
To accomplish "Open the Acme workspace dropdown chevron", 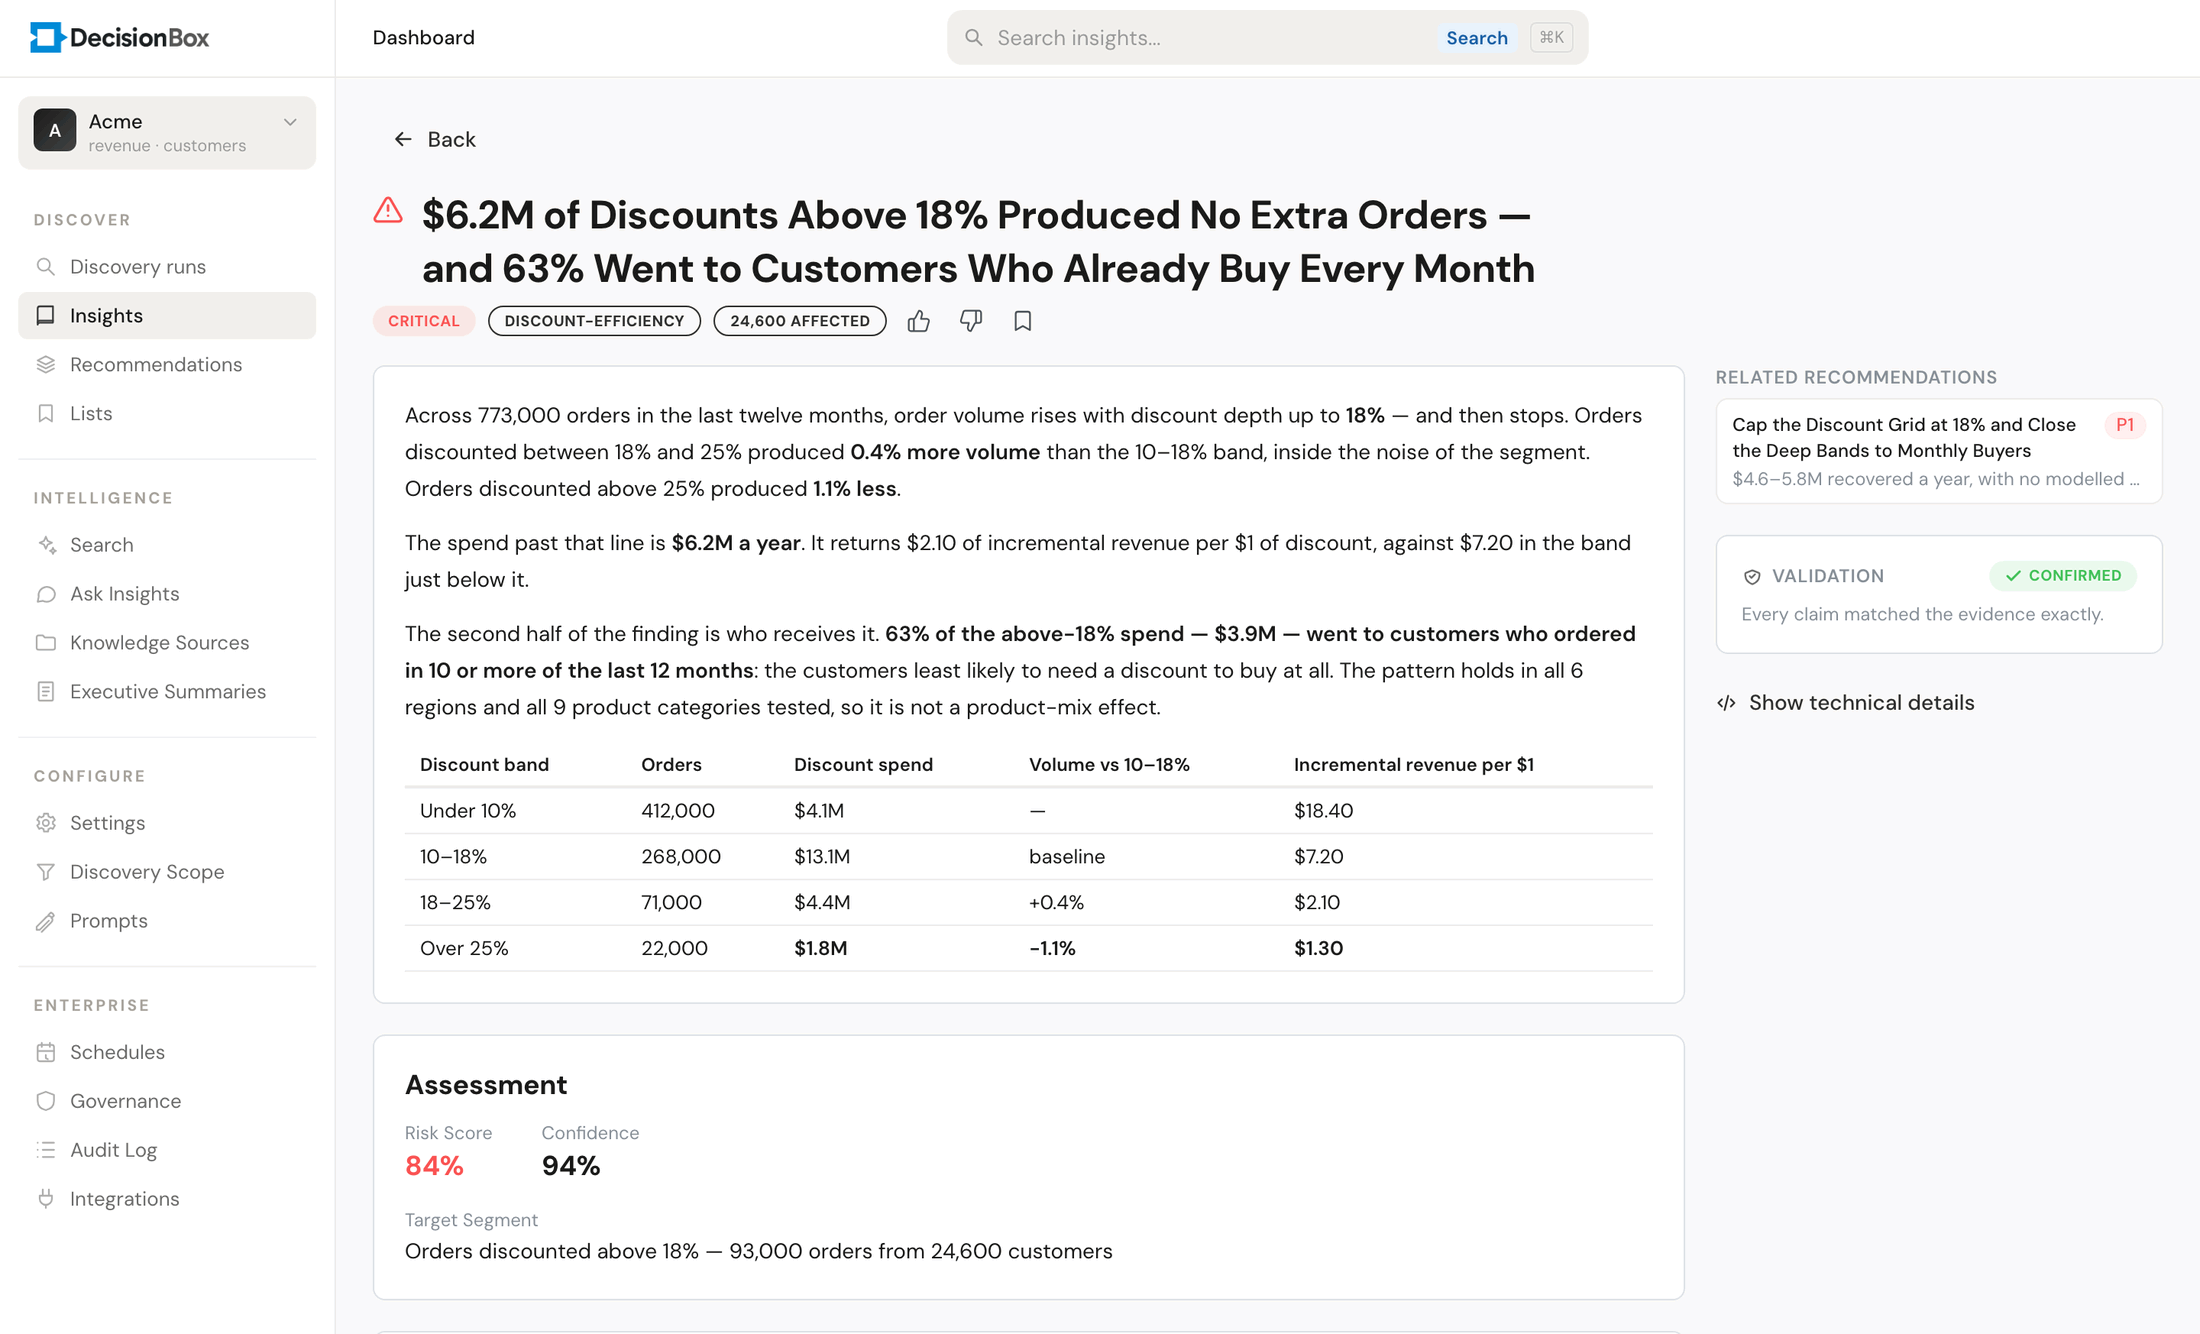I will 290,122.
